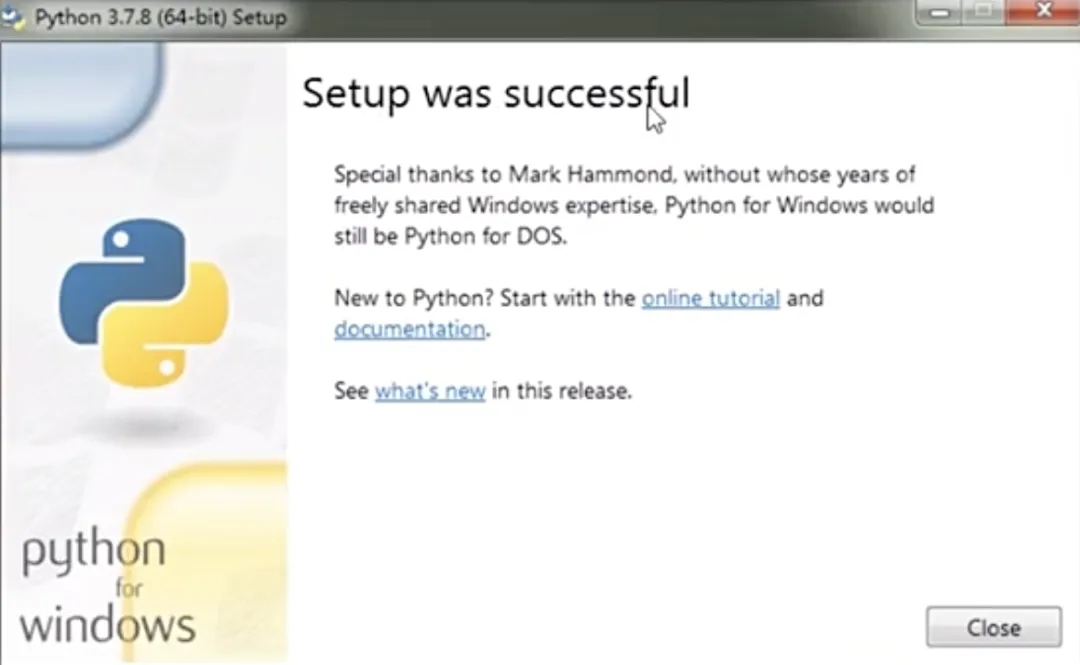The image size is (1080, 665).
Task: Click the Python installer icon in title bar
Action: point(14,18)
